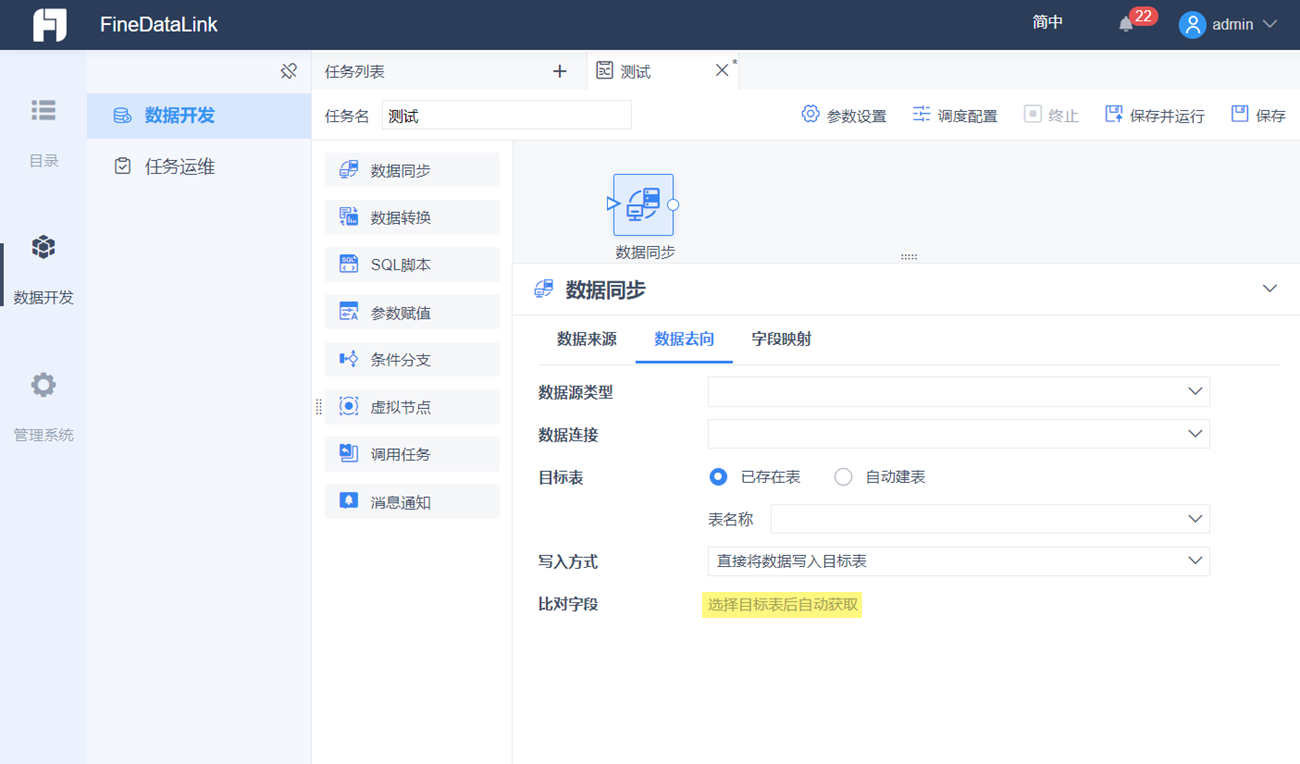Click the admin user avatar icon

(1192, 25)
